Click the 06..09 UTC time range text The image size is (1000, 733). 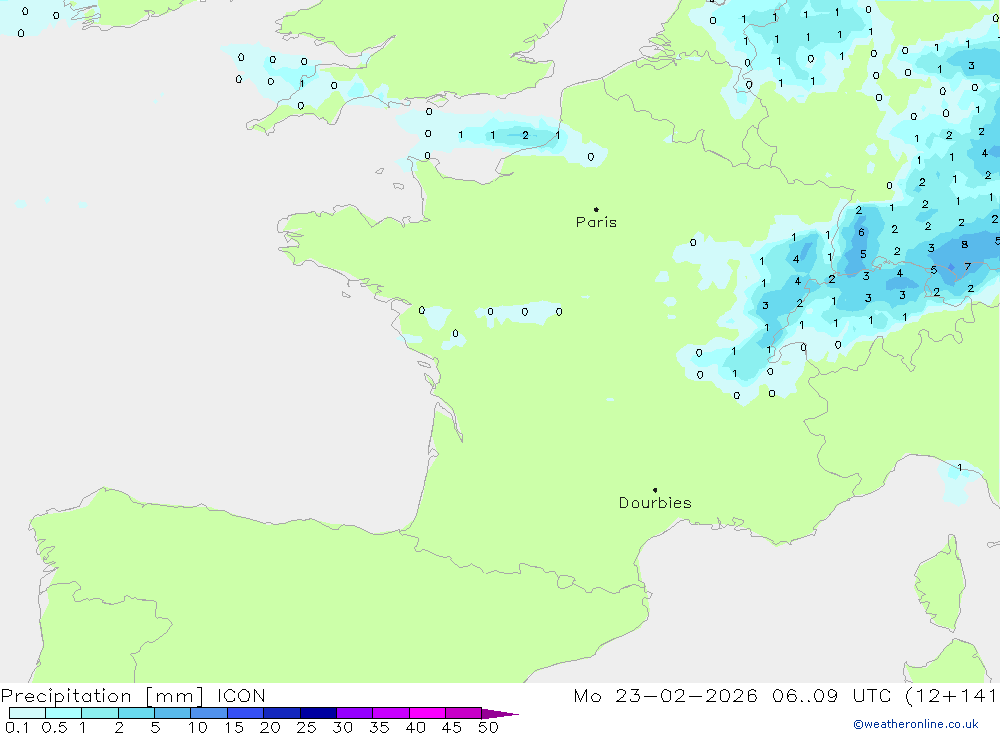[x=815, y=696]
